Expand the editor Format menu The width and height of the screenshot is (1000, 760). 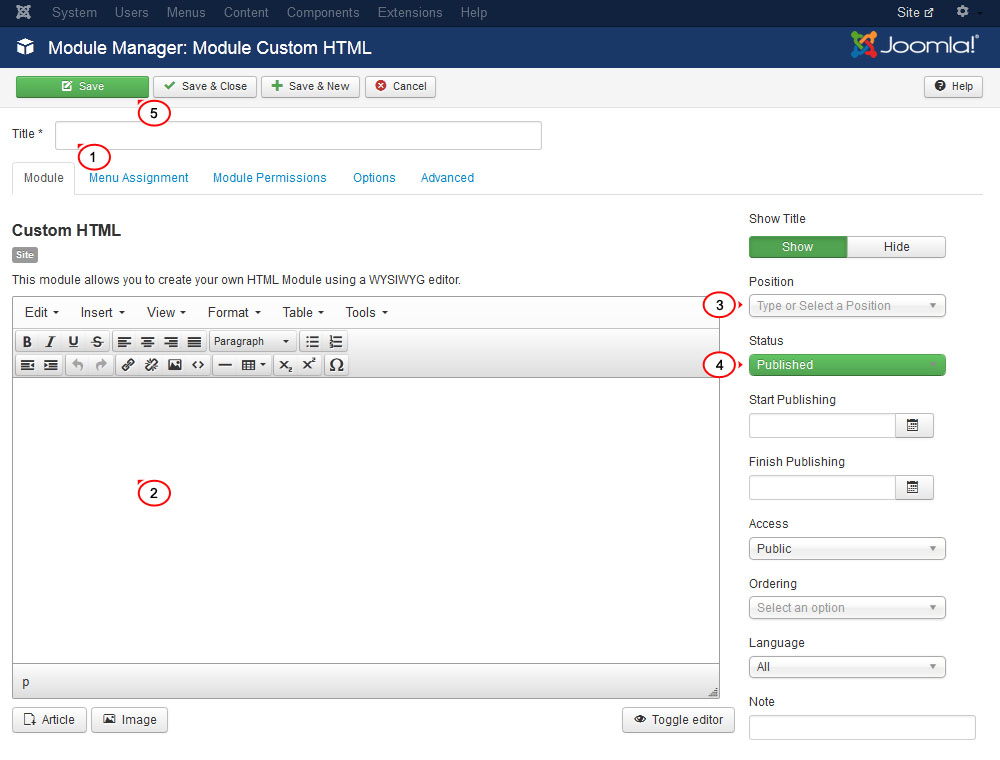point(234,312)
